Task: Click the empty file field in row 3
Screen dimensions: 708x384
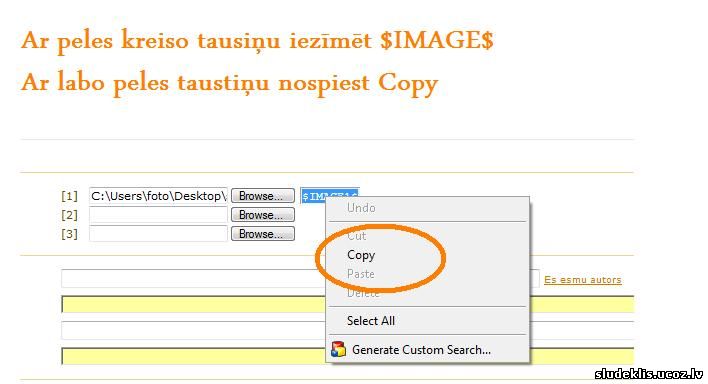Action: click(158, 234)
